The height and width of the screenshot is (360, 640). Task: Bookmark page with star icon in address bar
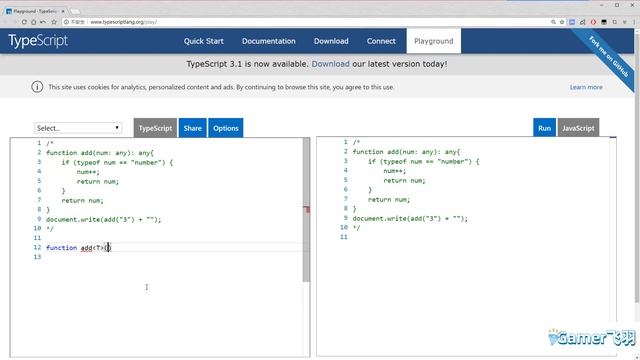click(562, 22)
